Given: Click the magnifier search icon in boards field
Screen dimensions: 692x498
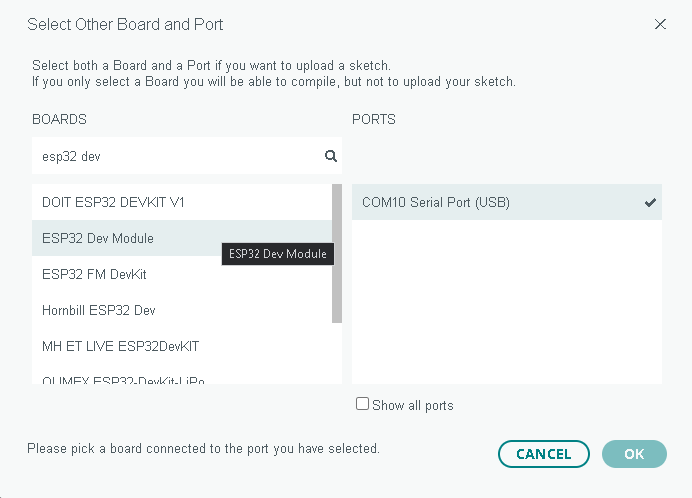Looking at the screenshot, I should 331,156.
